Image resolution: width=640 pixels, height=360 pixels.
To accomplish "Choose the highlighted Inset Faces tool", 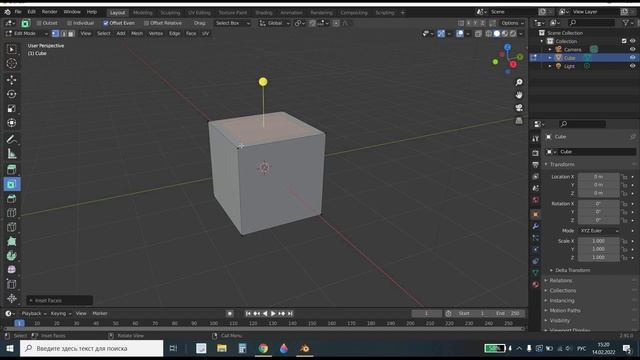I will 11,184.
